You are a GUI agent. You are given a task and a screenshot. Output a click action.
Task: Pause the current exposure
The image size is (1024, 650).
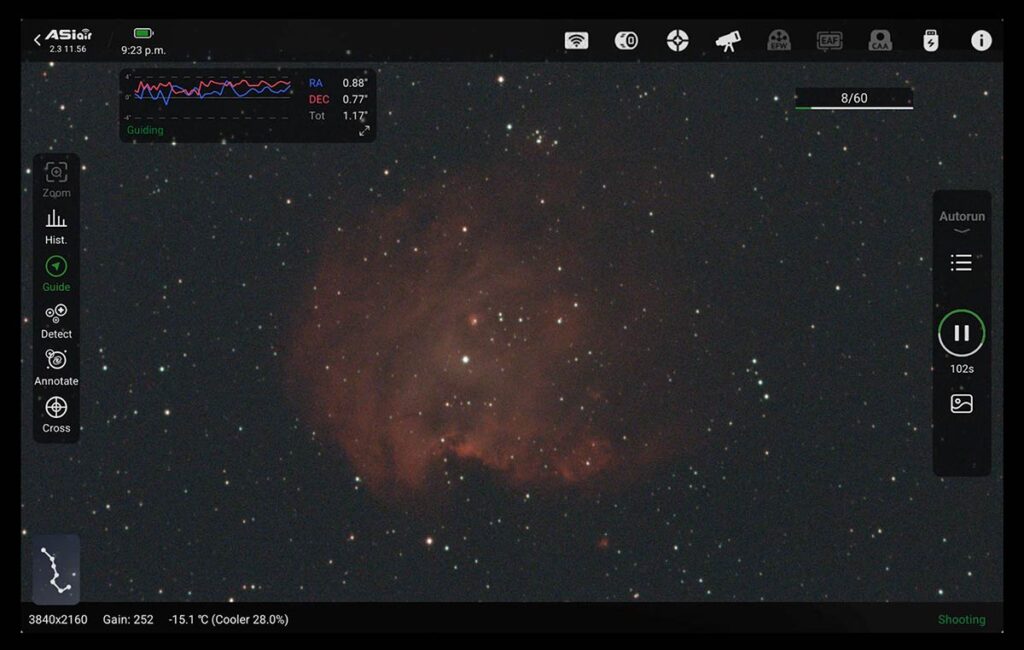coord(960,334)
